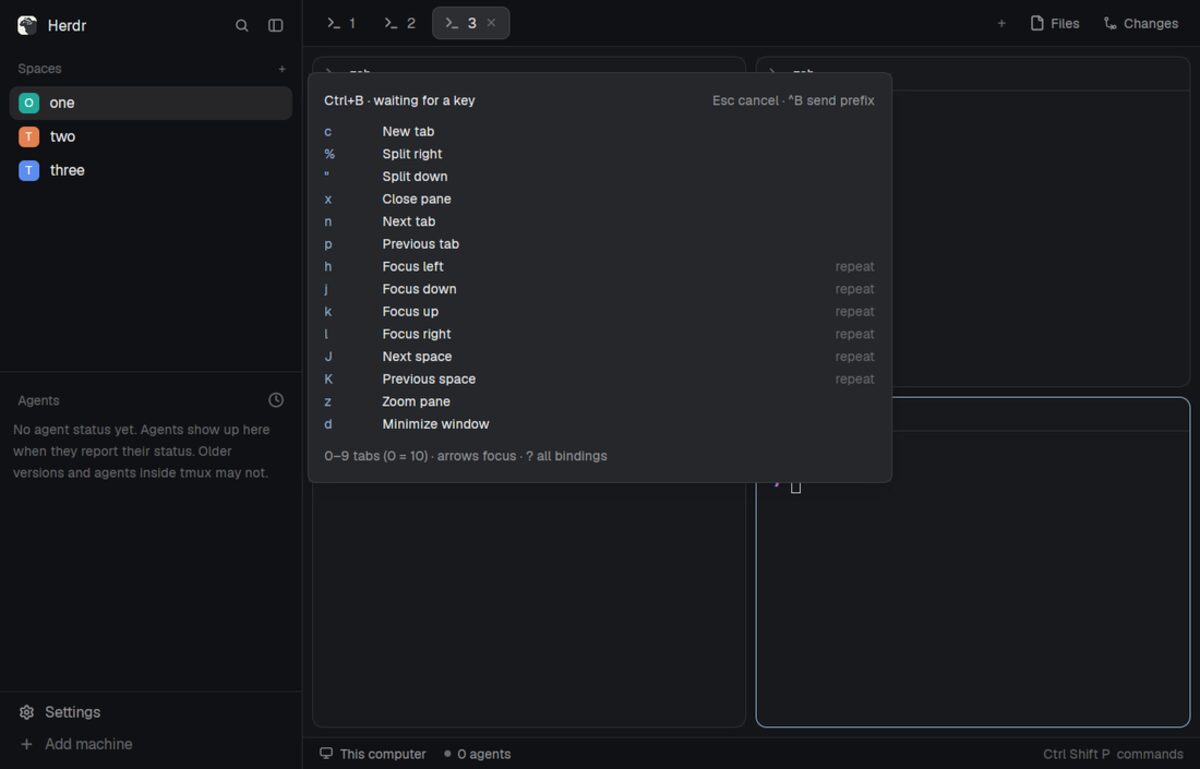This screenshot has height=769, width=1200.
Task: Select the orange 'two' space avatar
Action: (x=29, y=137)
